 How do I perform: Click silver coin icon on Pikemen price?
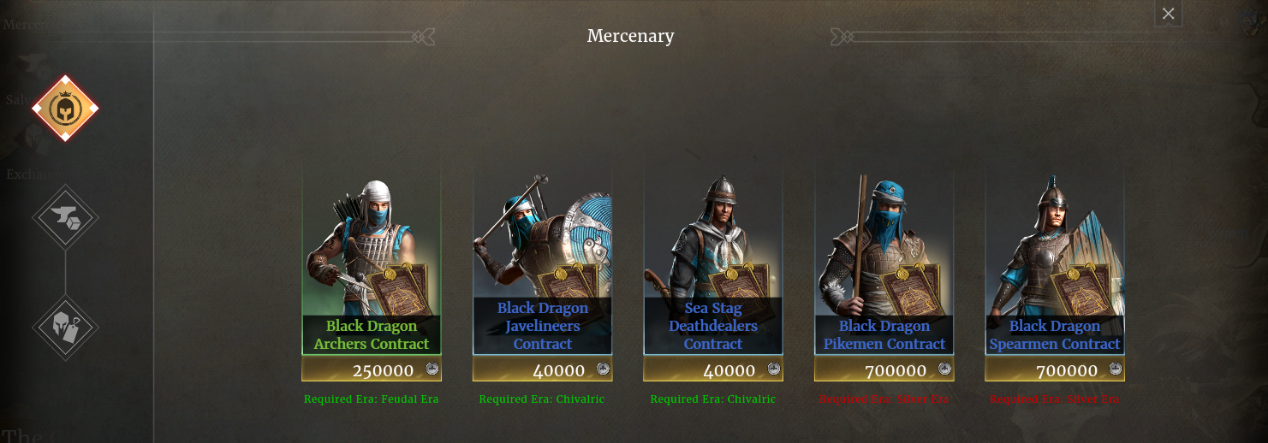point(945,370)
